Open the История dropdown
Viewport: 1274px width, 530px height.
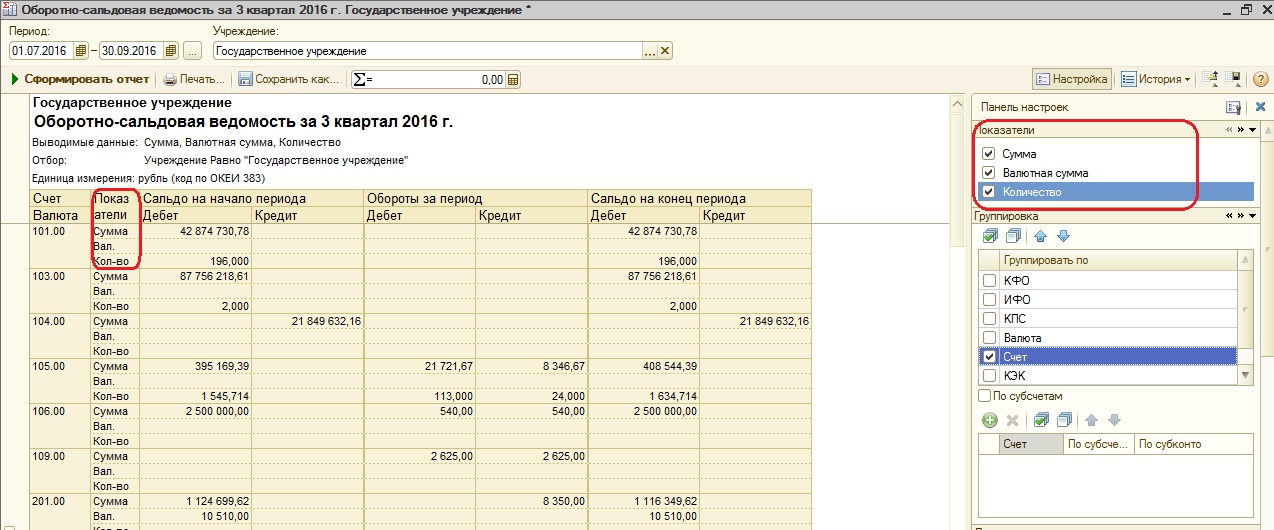click(x=1156, y=79)
